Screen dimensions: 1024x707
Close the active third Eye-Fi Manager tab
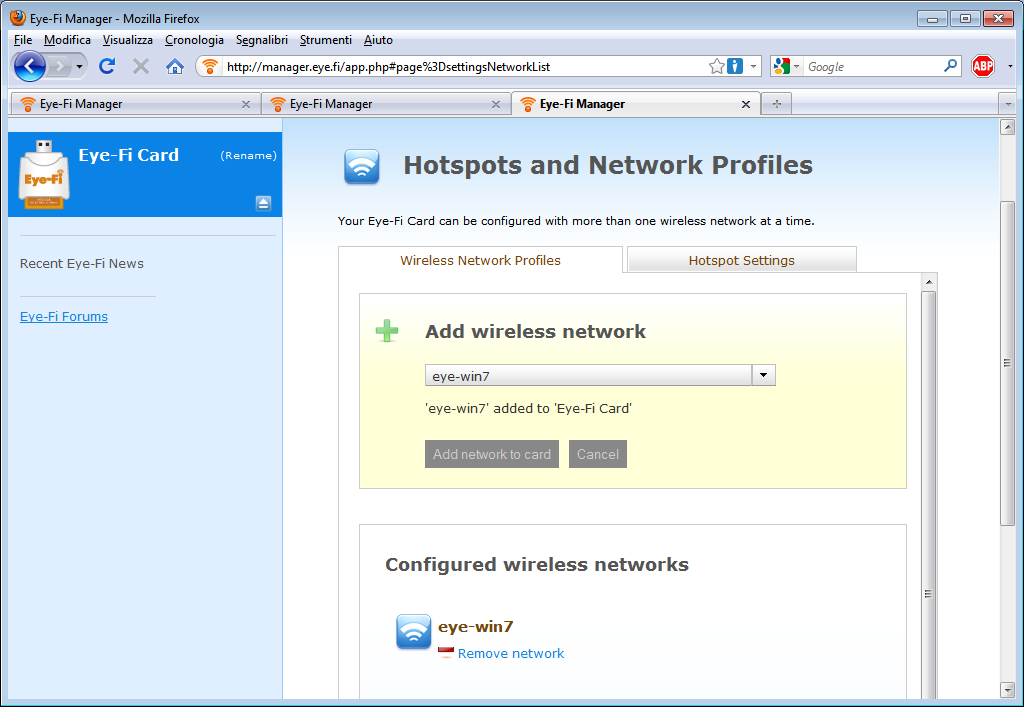click(x=746, y=104)
